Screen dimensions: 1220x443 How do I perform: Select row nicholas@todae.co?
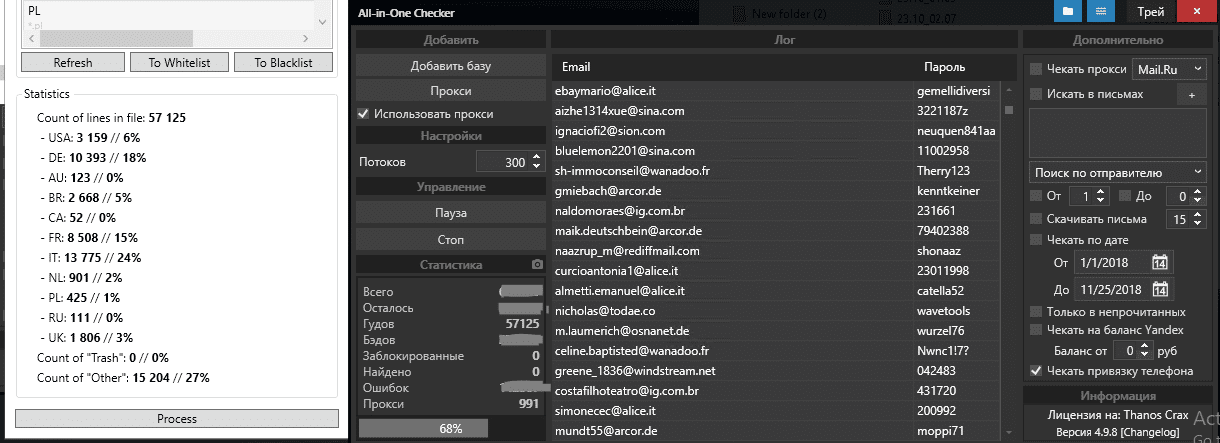776,311
